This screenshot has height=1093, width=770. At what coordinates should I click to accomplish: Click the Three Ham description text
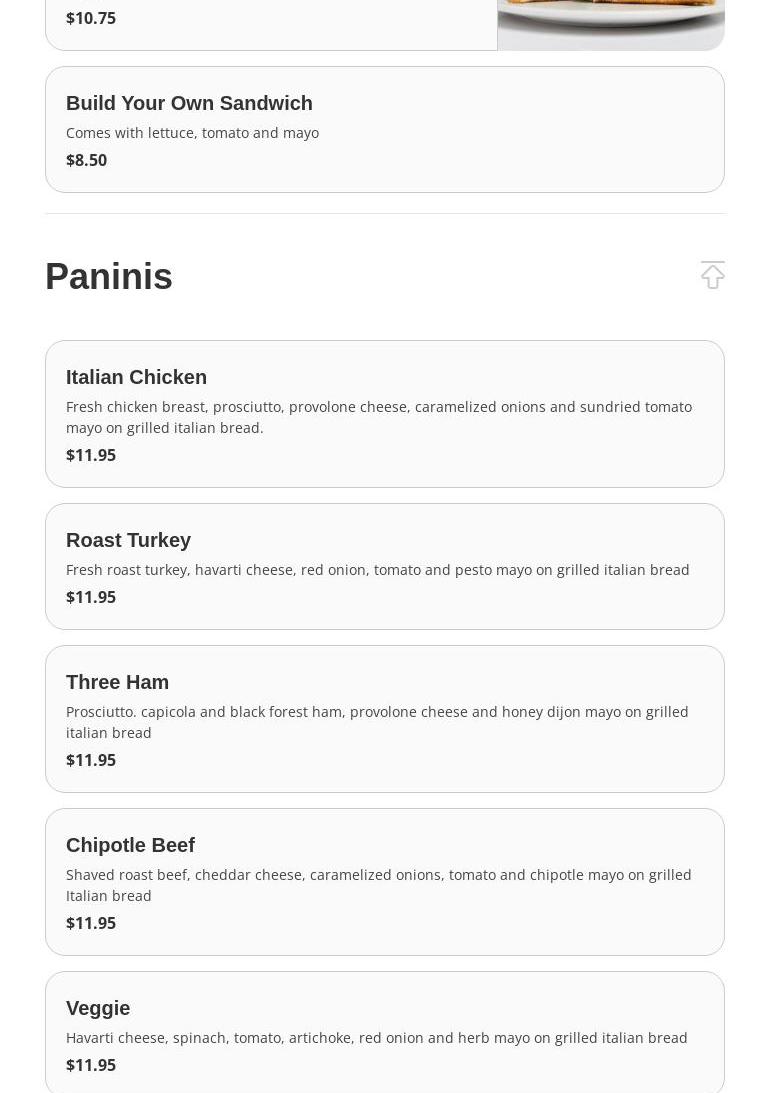376,722
